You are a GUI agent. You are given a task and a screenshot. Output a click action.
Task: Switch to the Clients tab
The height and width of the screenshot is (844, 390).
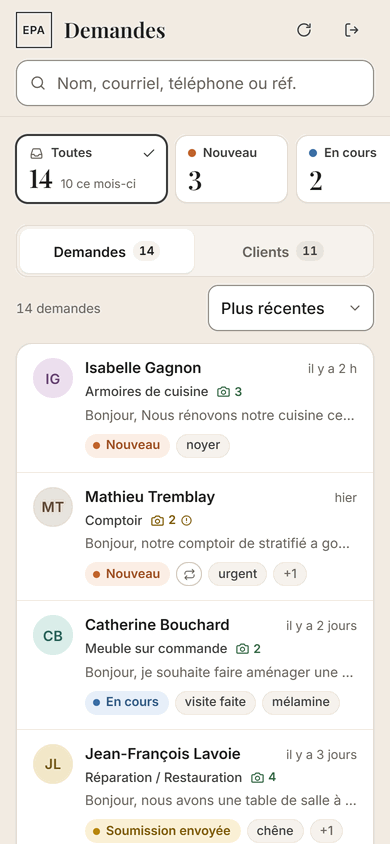pyautogui.click(x=283, y=251)
